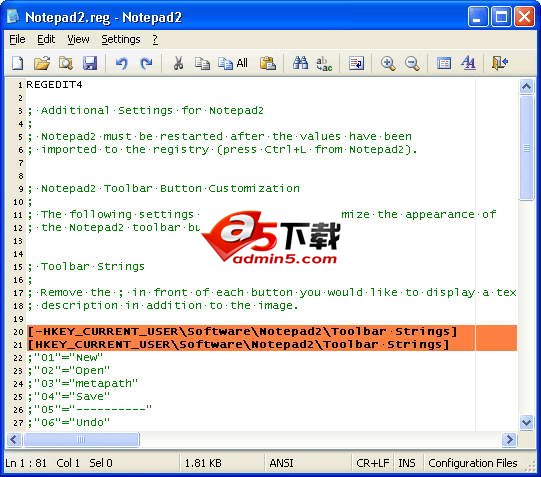
Task: Click the 'Sel 0' status bar text
Action: pyautogui.click(x=101, y=463)
